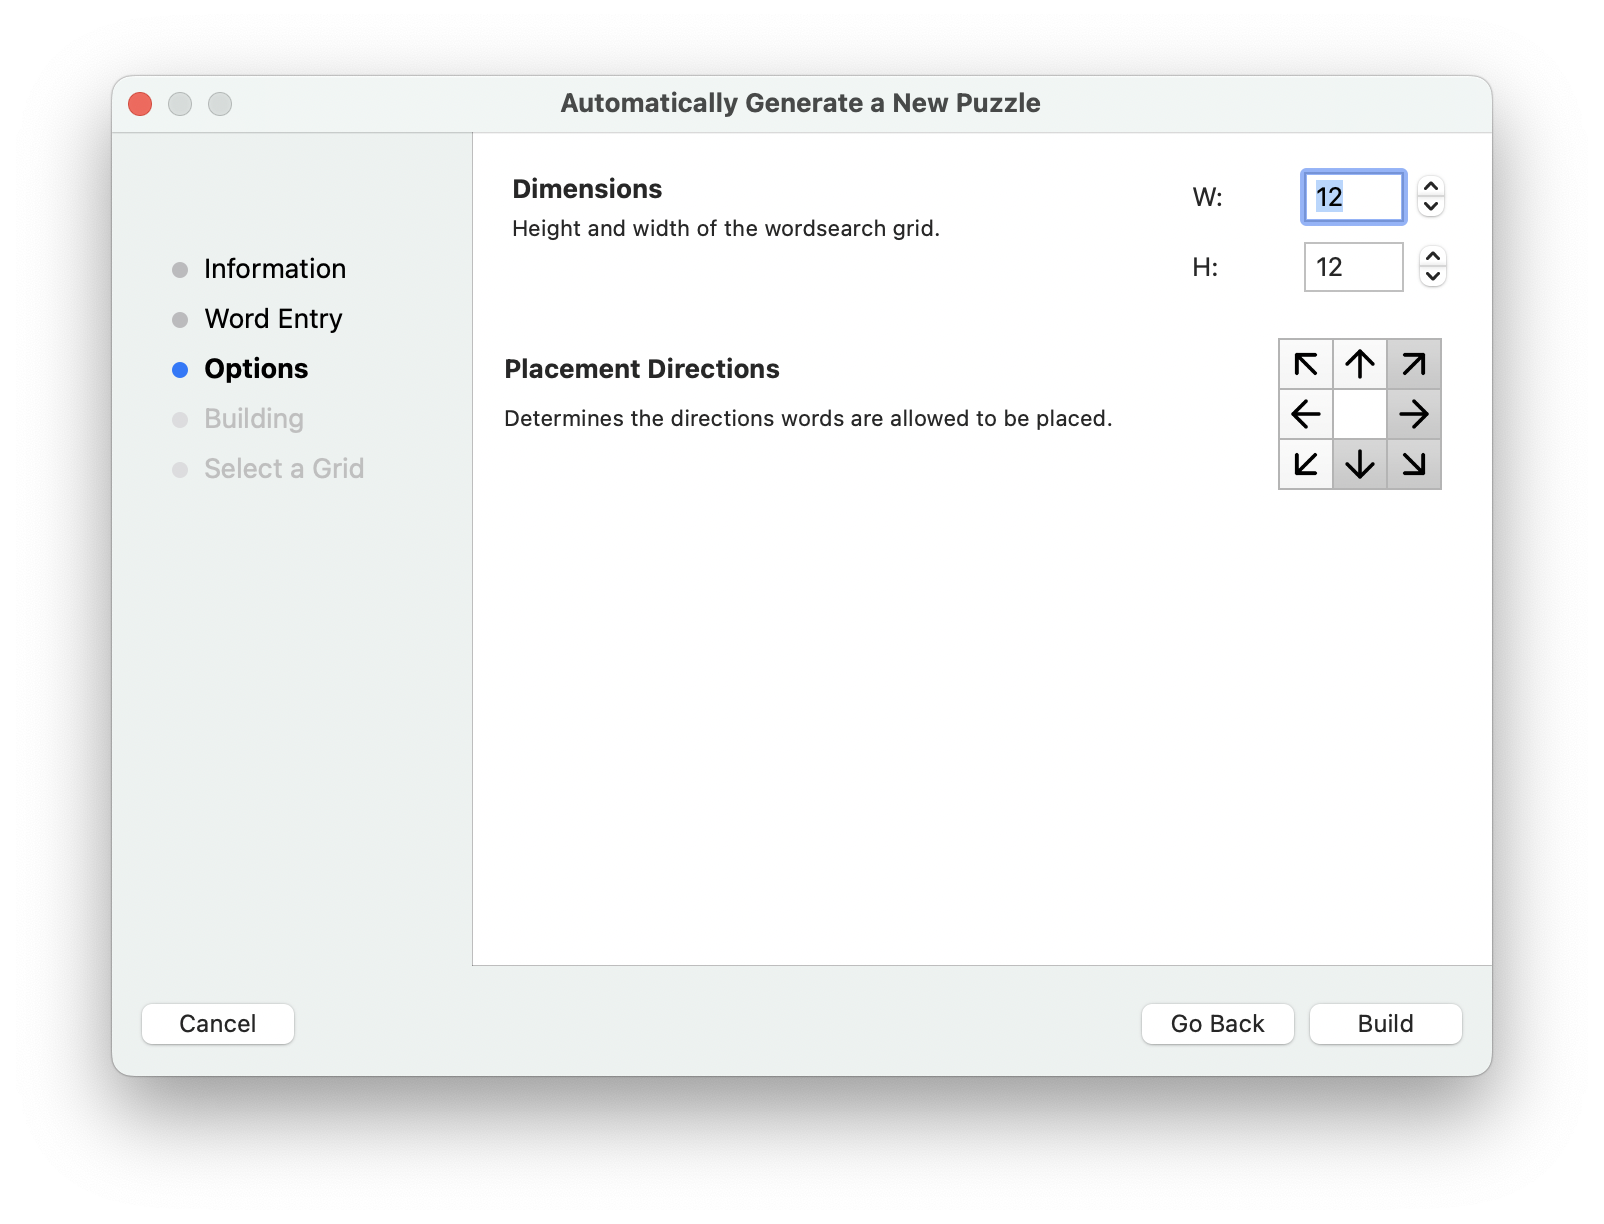Toggle the downward placement direction arrow
The image size is (1604, 1224).
[1359, 463]
